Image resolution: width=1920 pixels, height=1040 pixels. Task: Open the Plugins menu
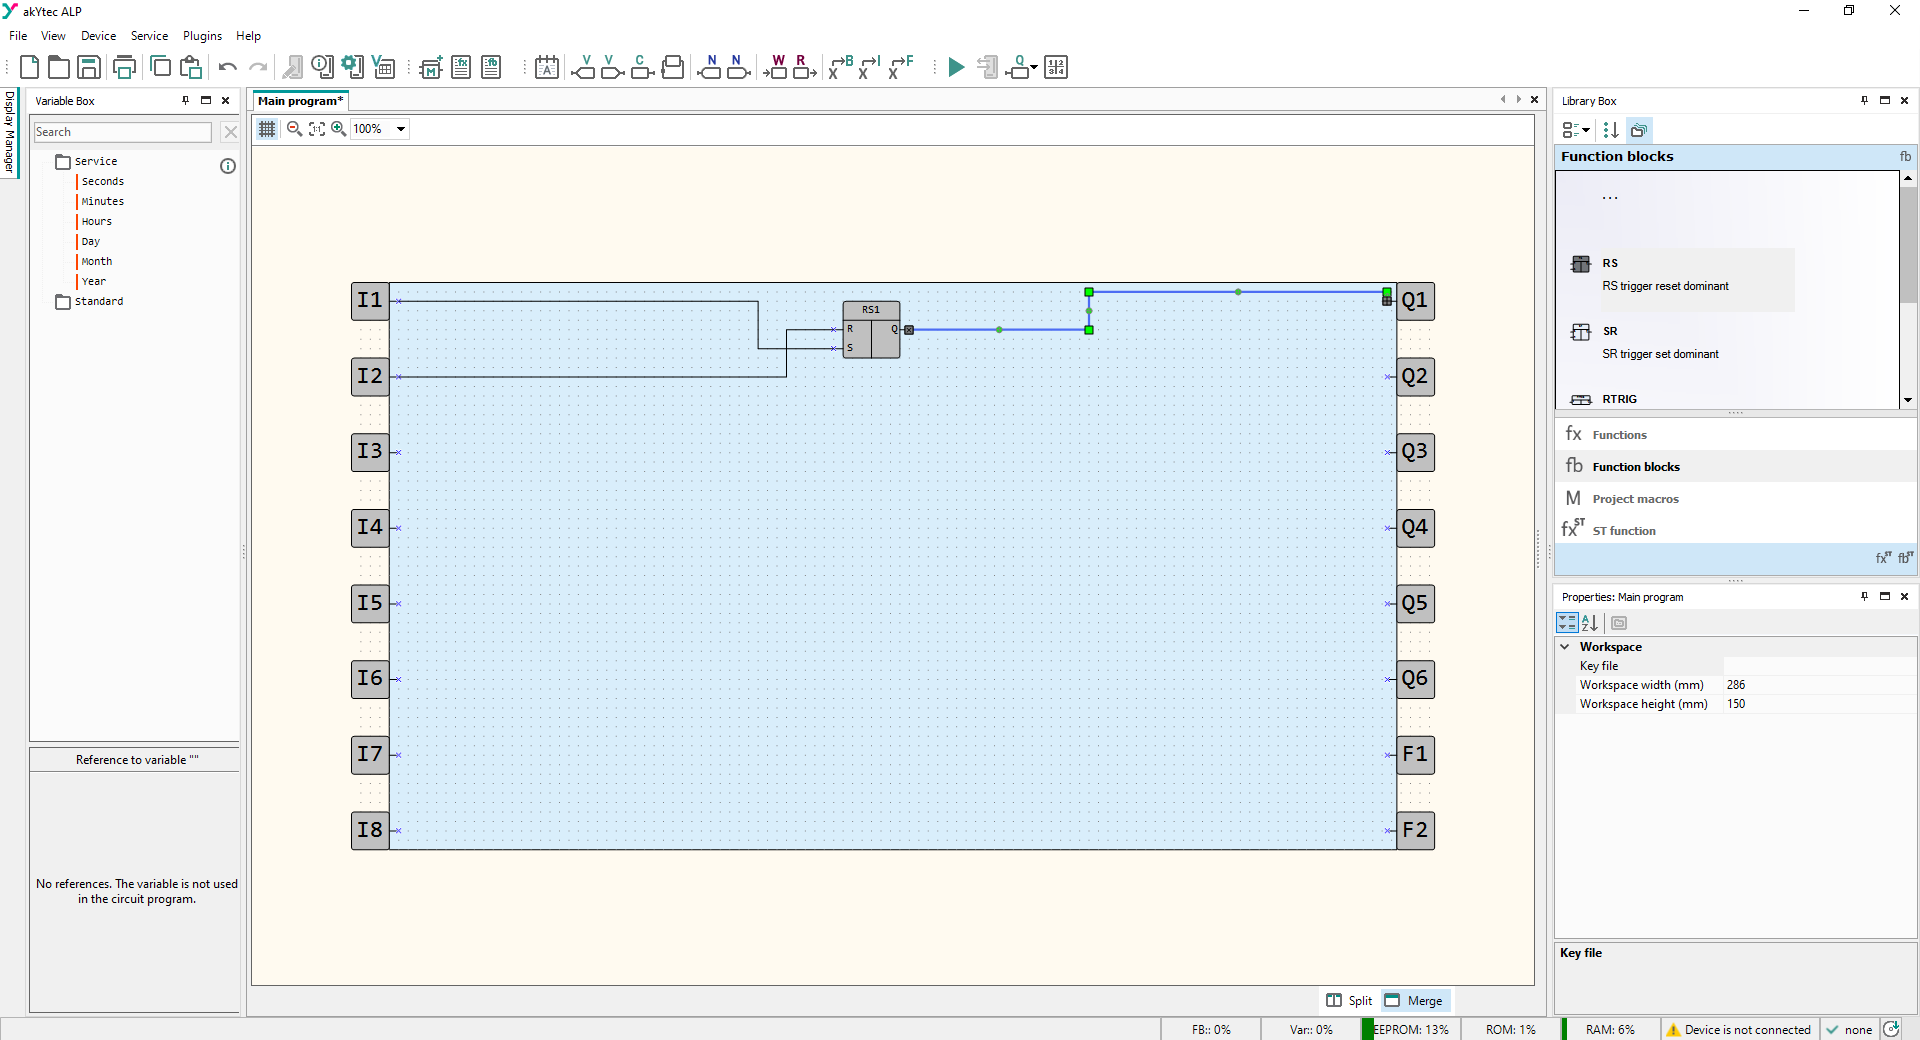pyautogui.click(x=202, y=36)
